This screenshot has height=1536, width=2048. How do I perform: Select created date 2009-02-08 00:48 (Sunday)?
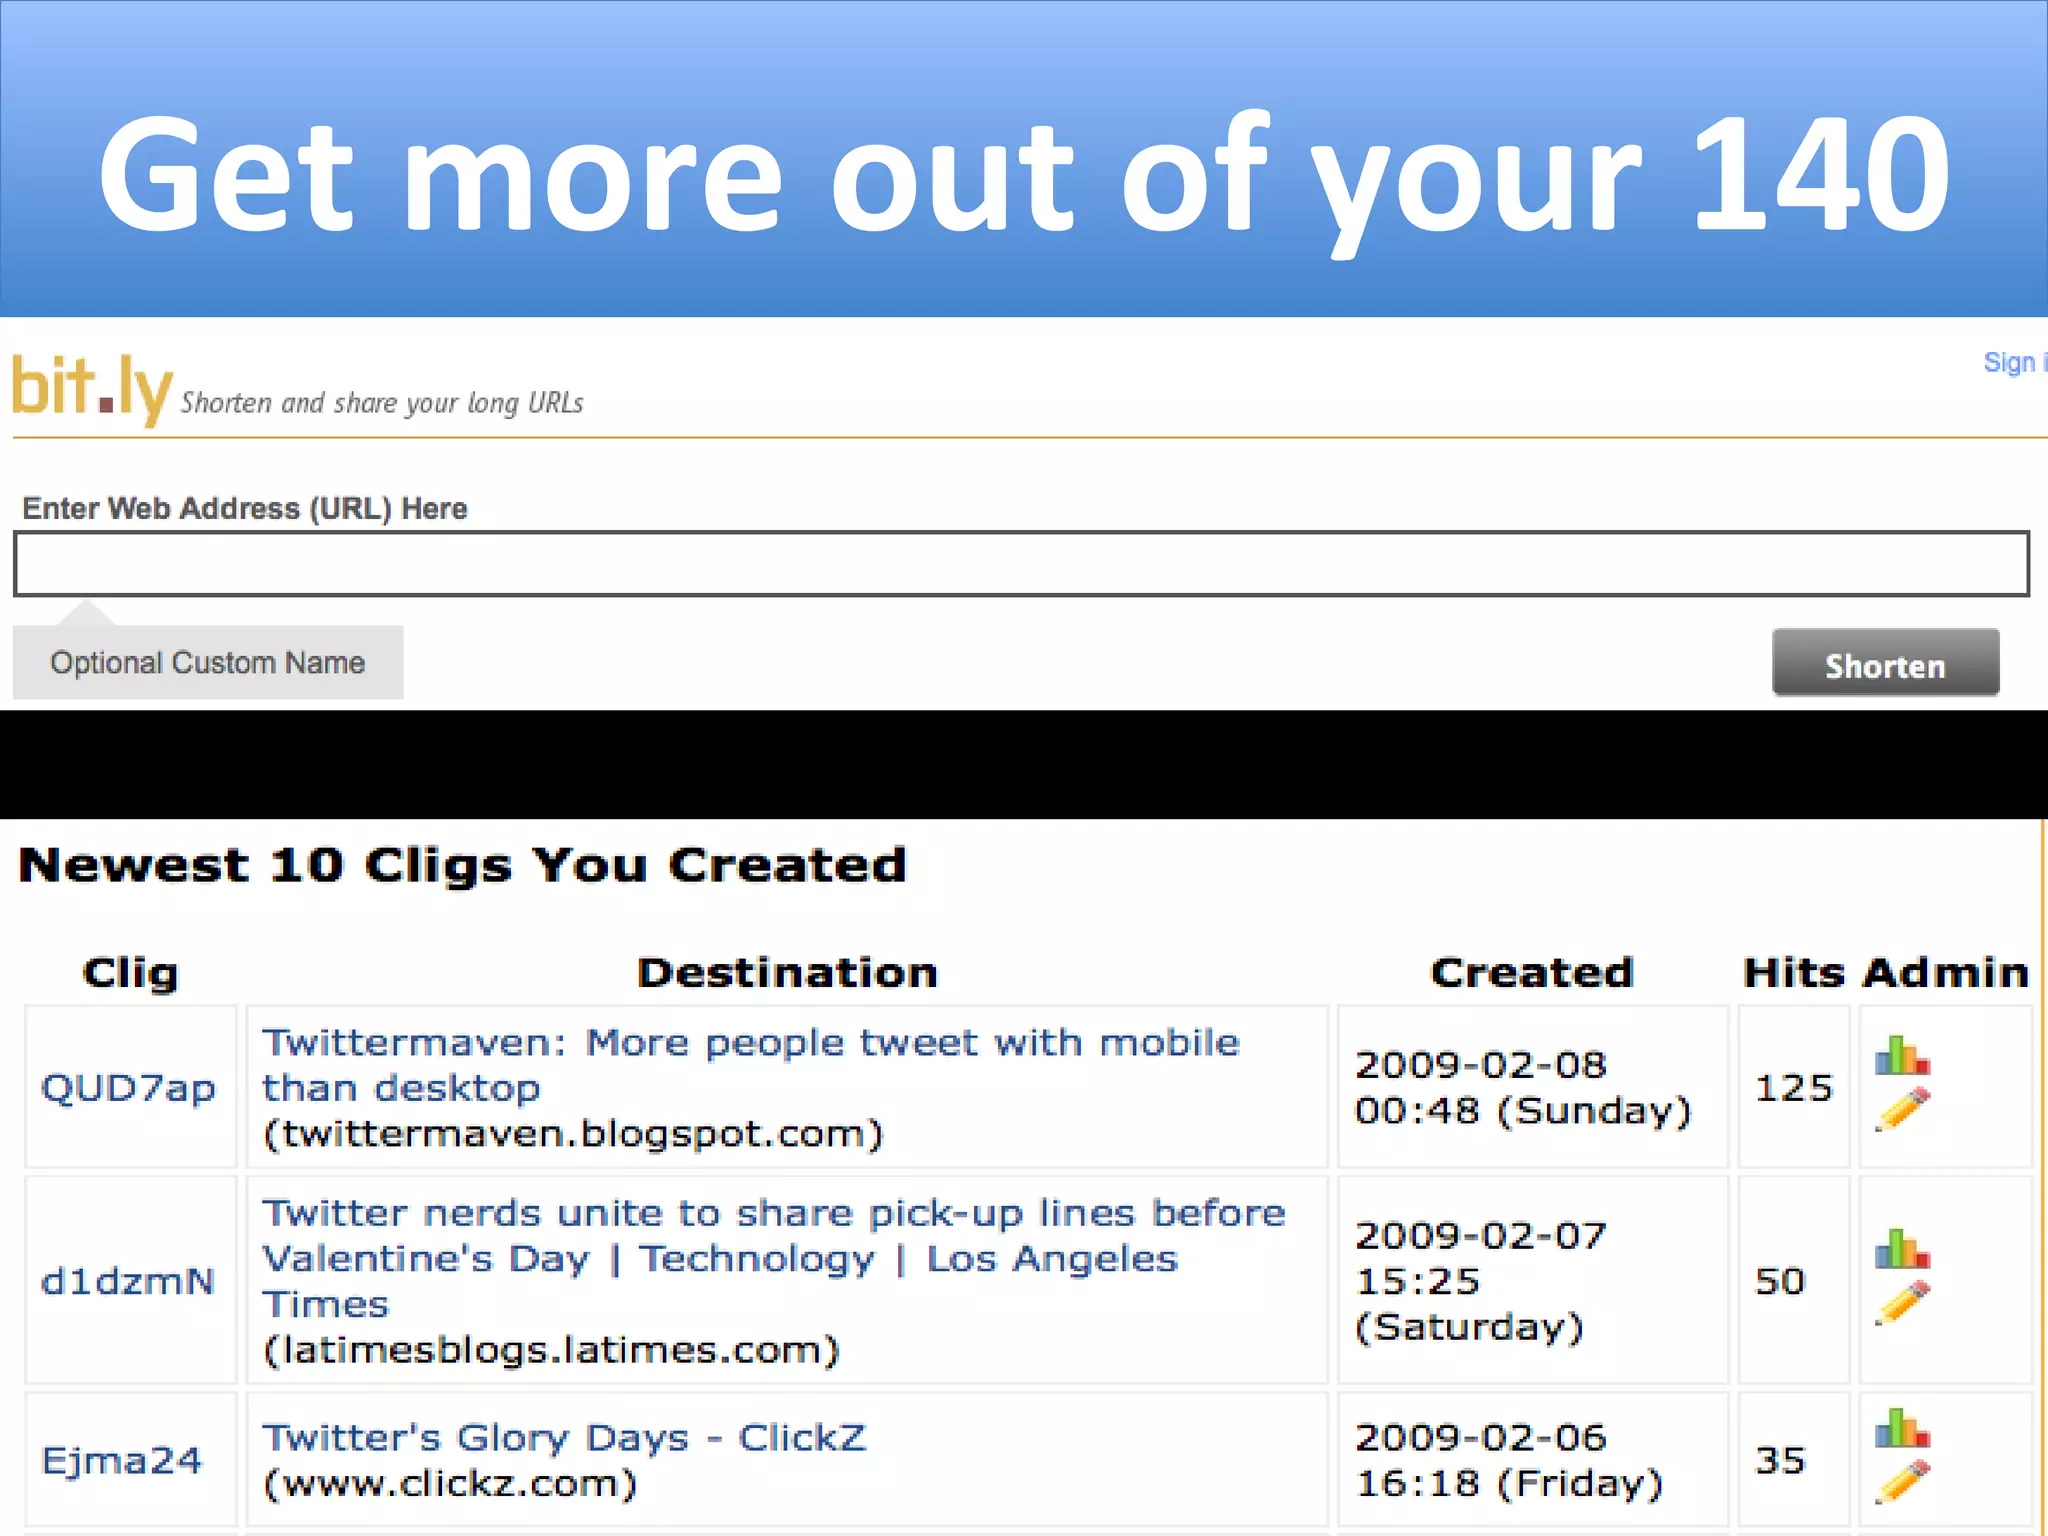(x=1523, y=1088)
